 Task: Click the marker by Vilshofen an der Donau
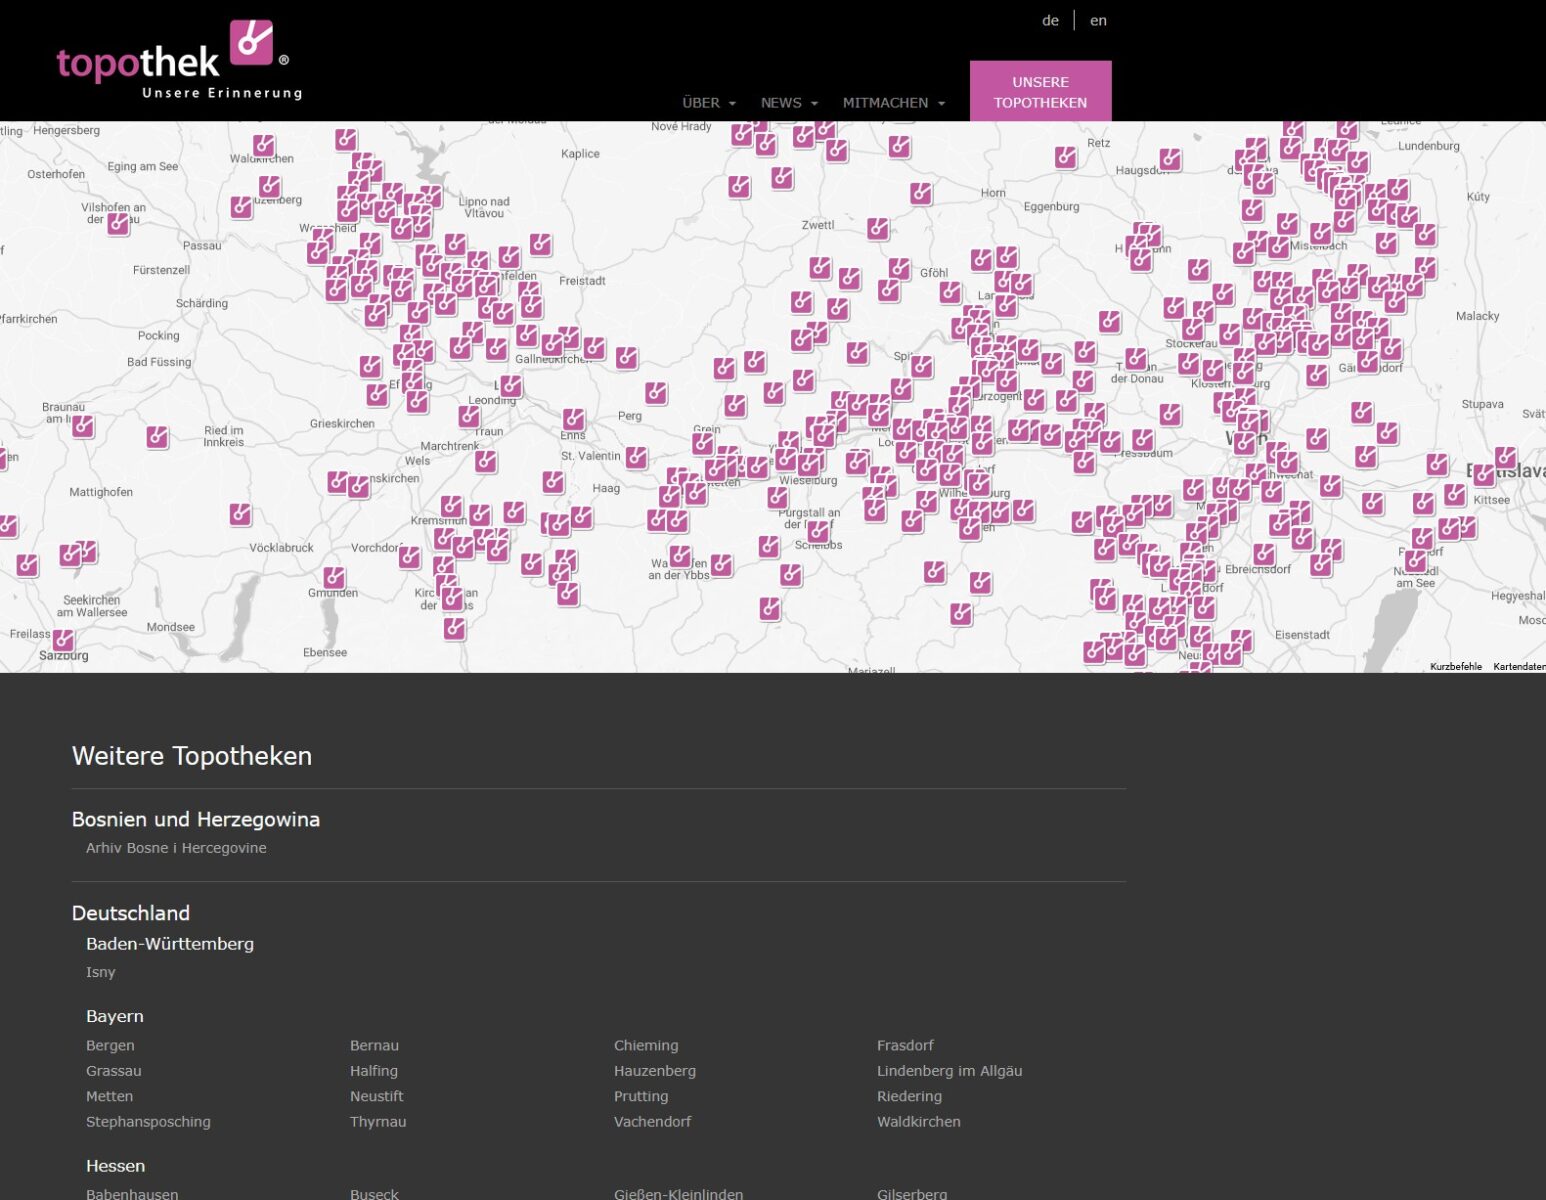(118, 223)
